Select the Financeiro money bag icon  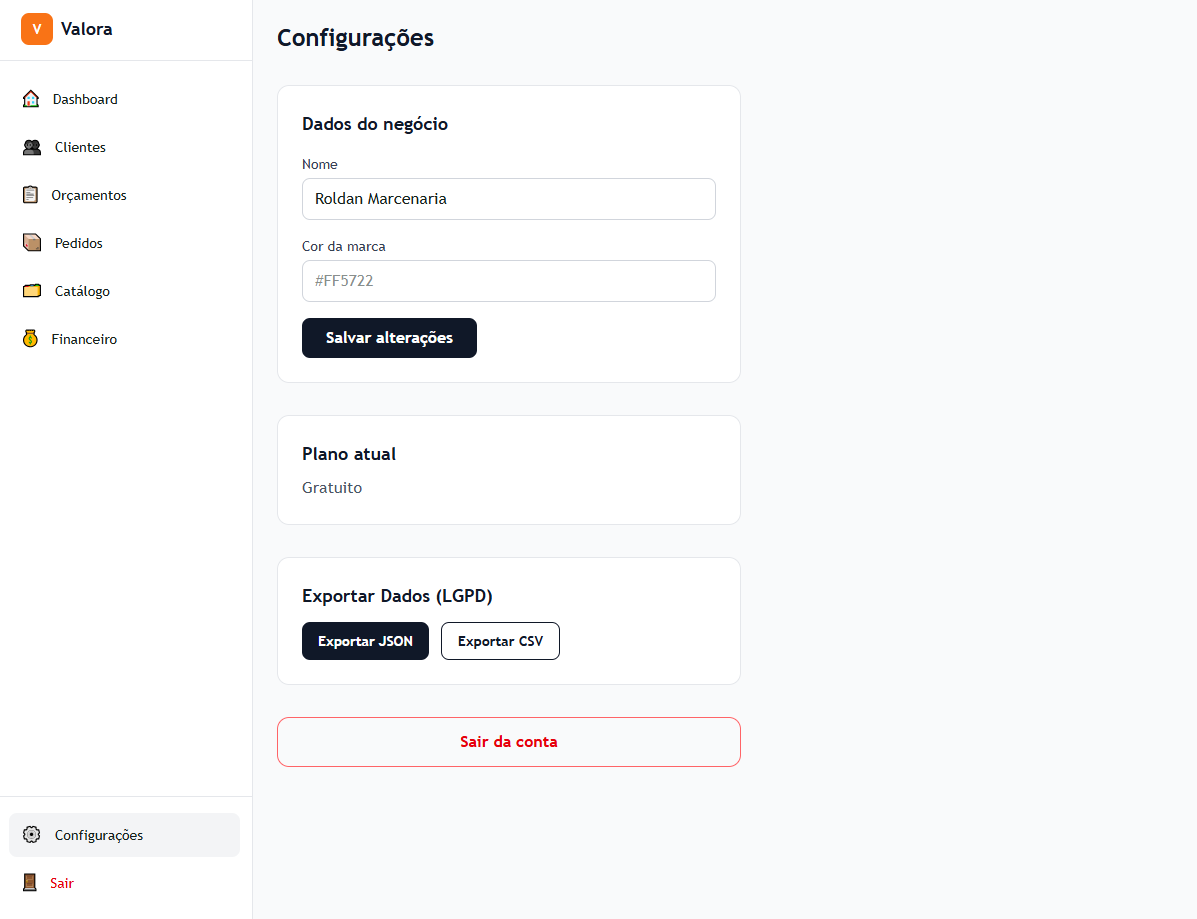31,339
